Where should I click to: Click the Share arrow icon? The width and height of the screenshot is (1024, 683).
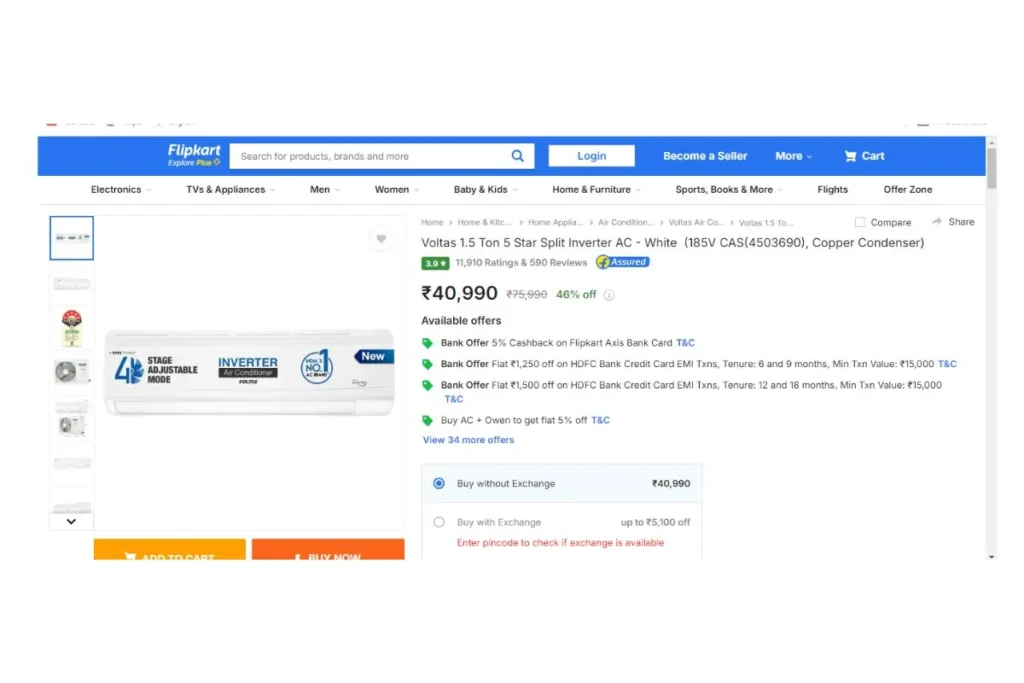point(937,222)
